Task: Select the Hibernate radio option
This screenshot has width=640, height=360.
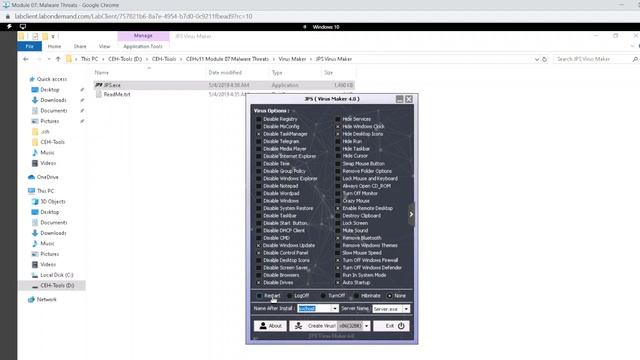Action: [356, 296]
